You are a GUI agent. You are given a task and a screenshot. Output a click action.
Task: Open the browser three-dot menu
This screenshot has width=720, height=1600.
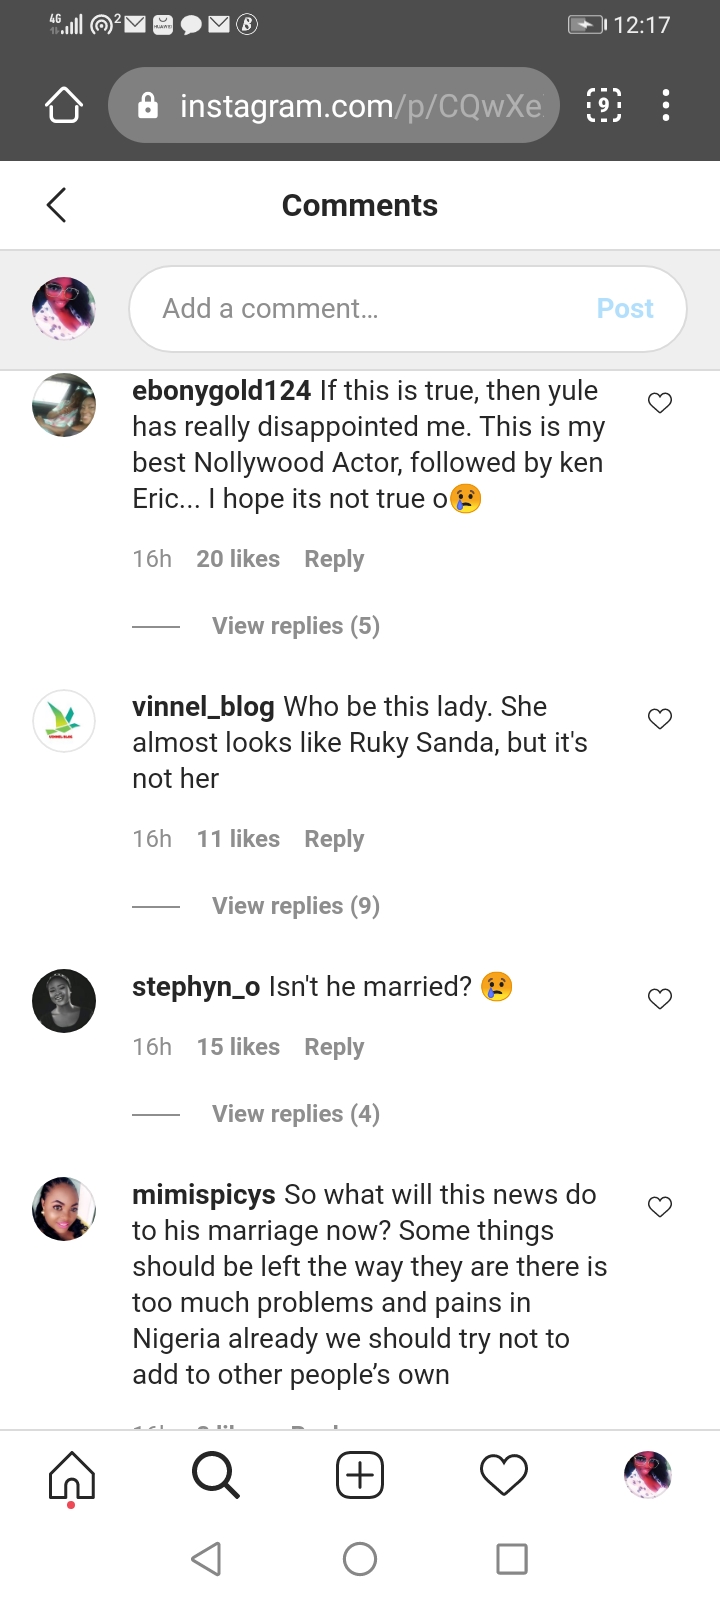point(666,105)
